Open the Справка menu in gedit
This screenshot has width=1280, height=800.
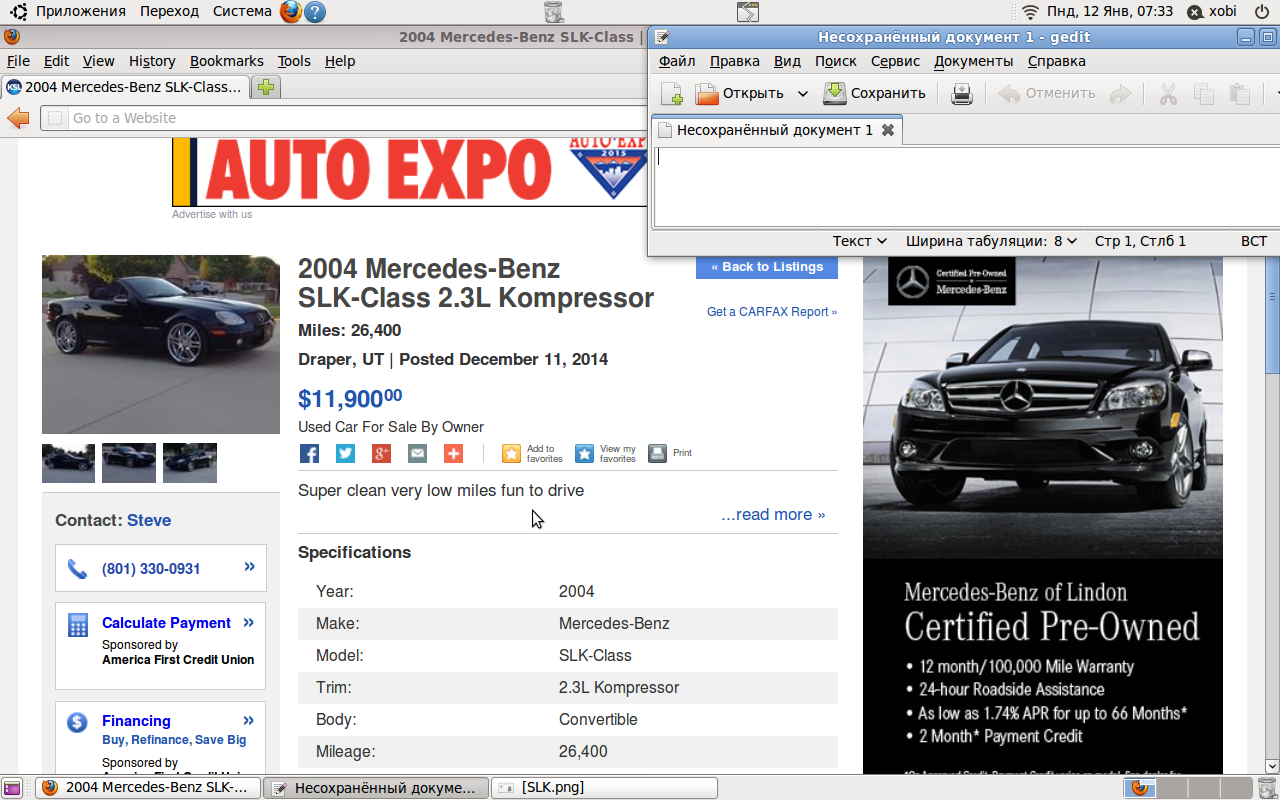click(1056, 61)
